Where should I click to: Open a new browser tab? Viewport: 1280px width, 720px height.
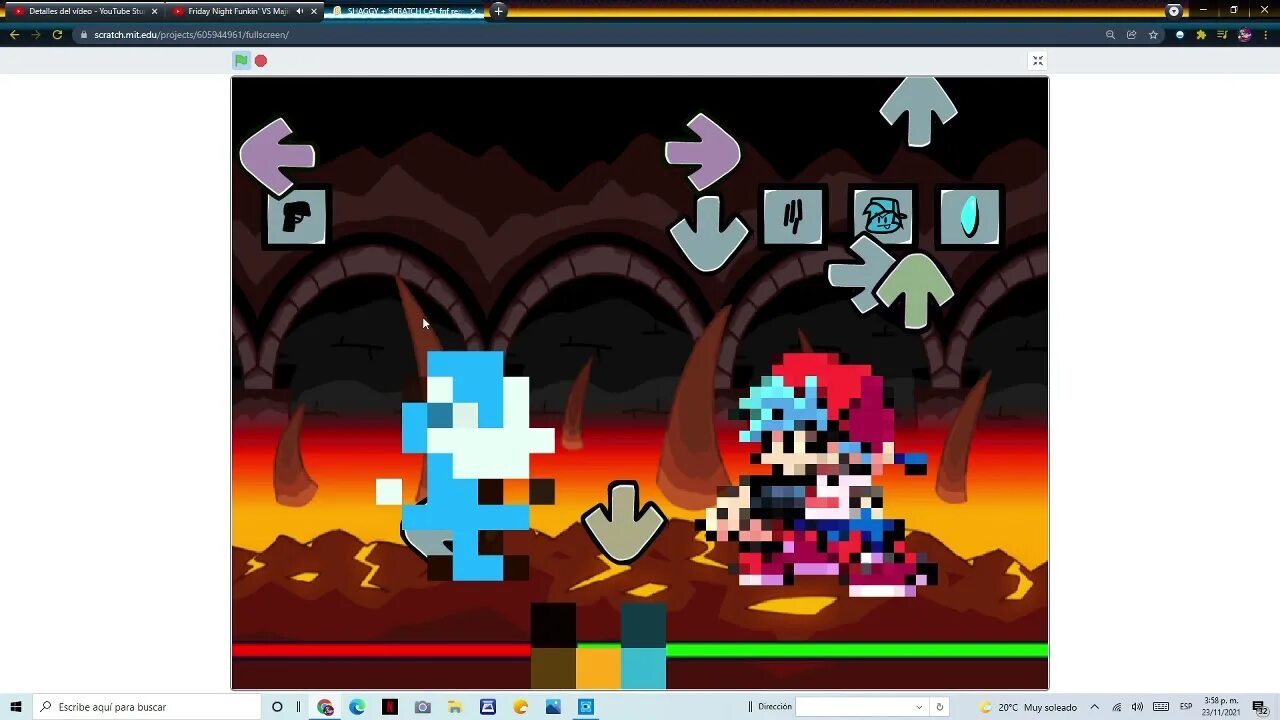pos(498,11)
